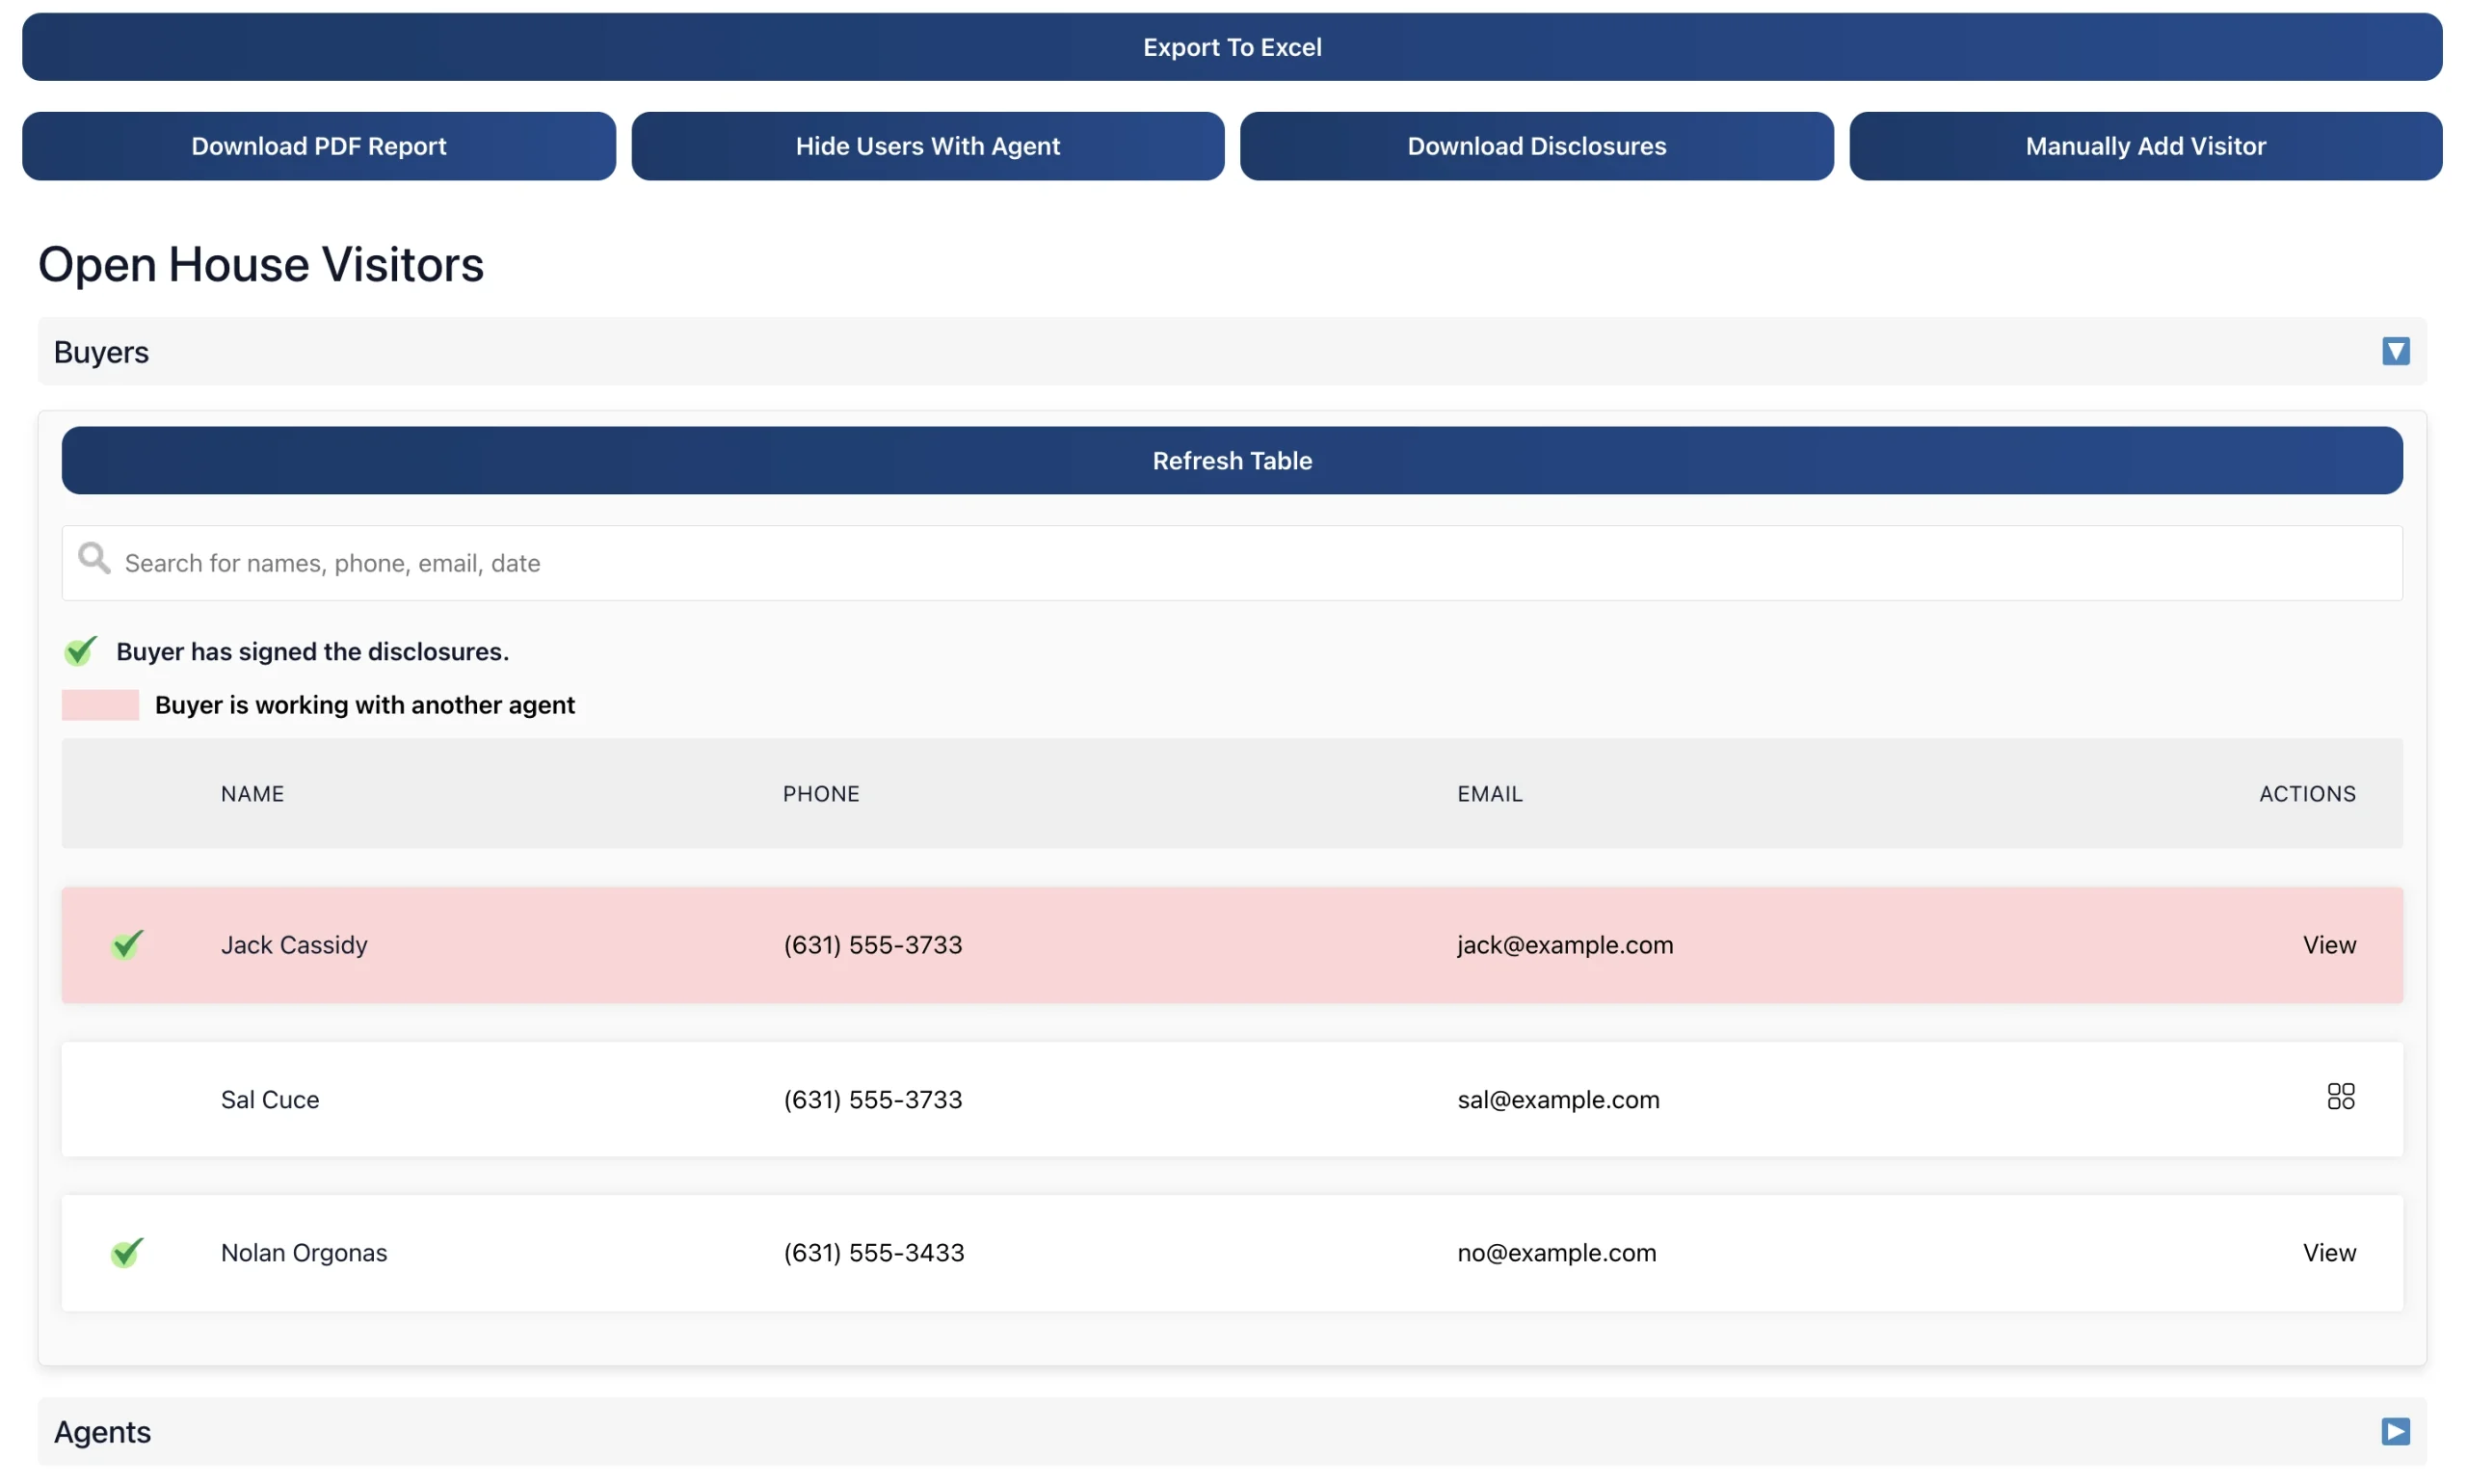Click Download Disclosures button
Image resolution: width=2467 pixels, height=1484 pixels.
pyautogui.click(x=1536, y=146)
